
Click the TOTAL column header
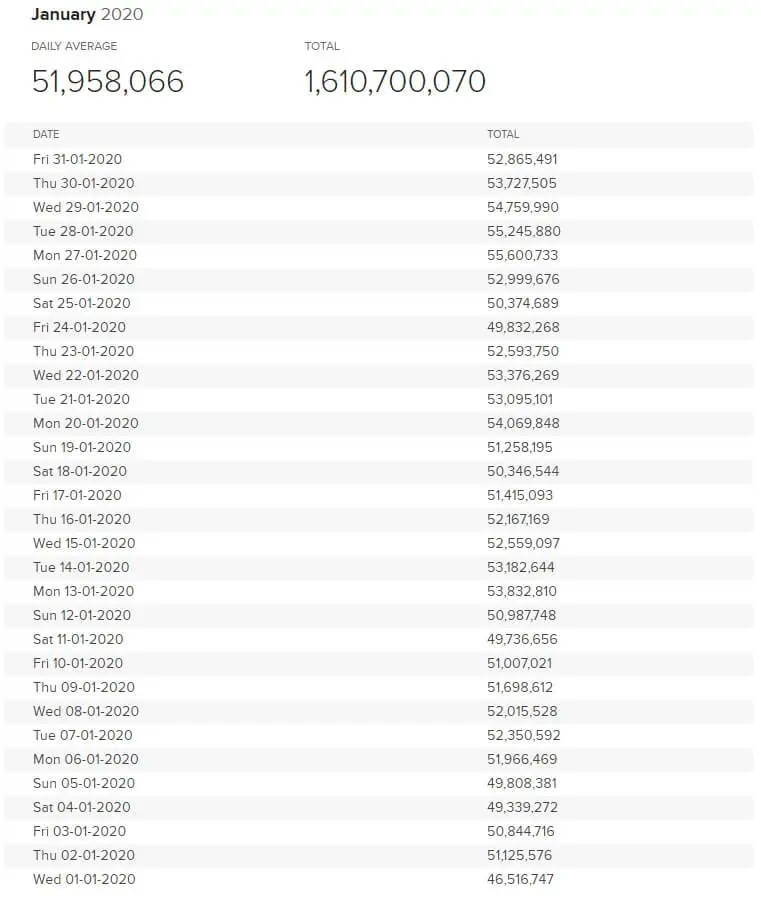(503, 134)
